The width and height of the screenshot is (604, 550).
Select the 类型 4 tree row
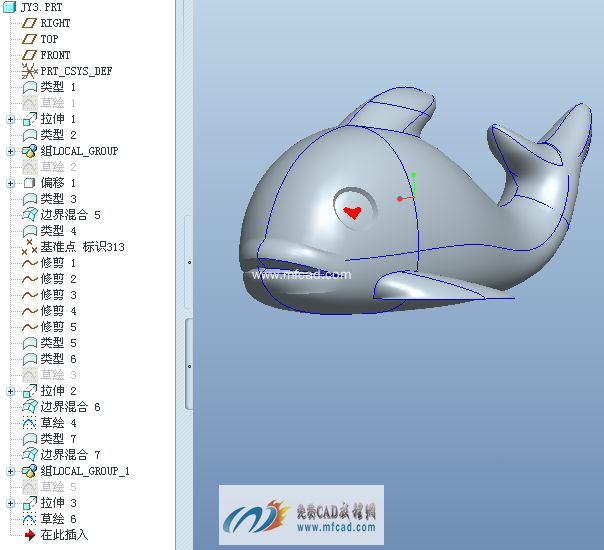pos(49,231)
